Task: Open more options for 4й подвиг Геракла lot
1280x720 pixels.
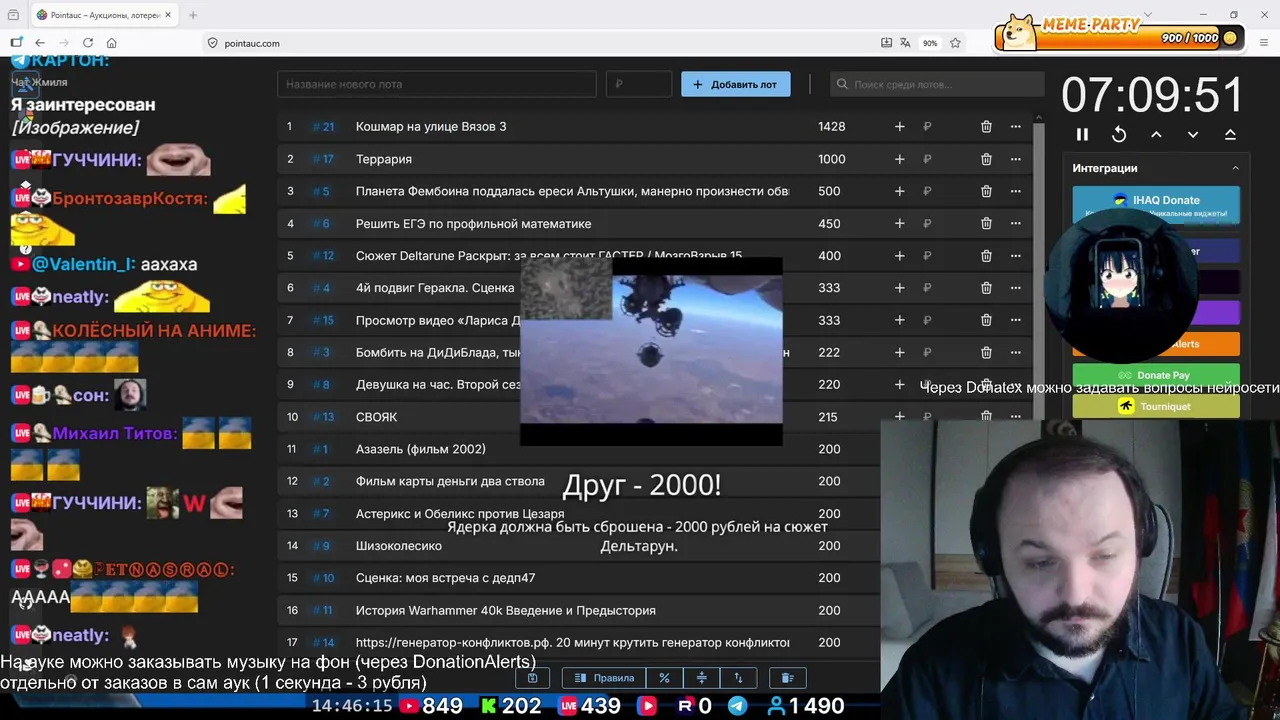Action: point(1016,288)
